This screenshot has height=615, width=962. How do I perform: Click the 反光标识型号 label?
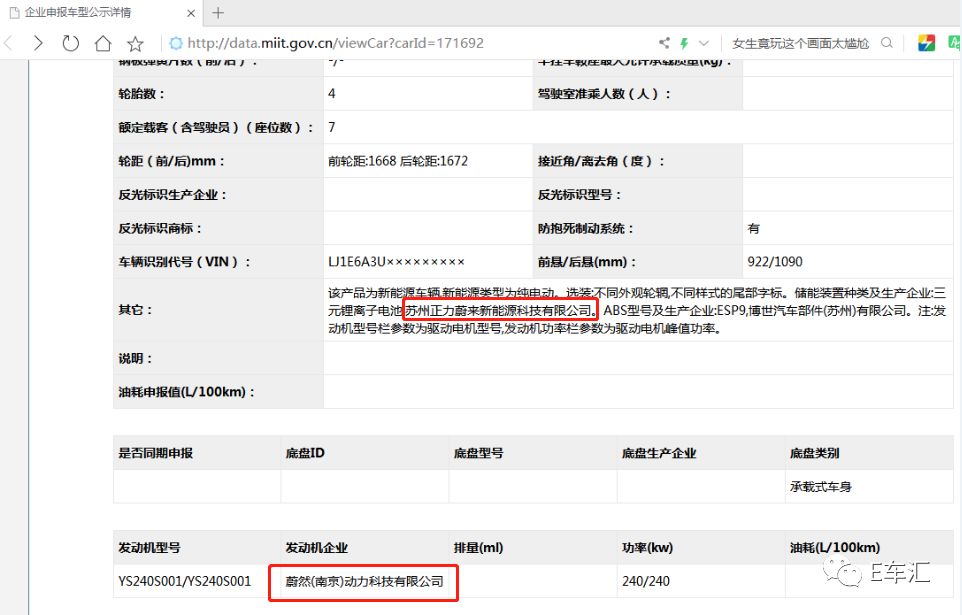coord(580,195)
